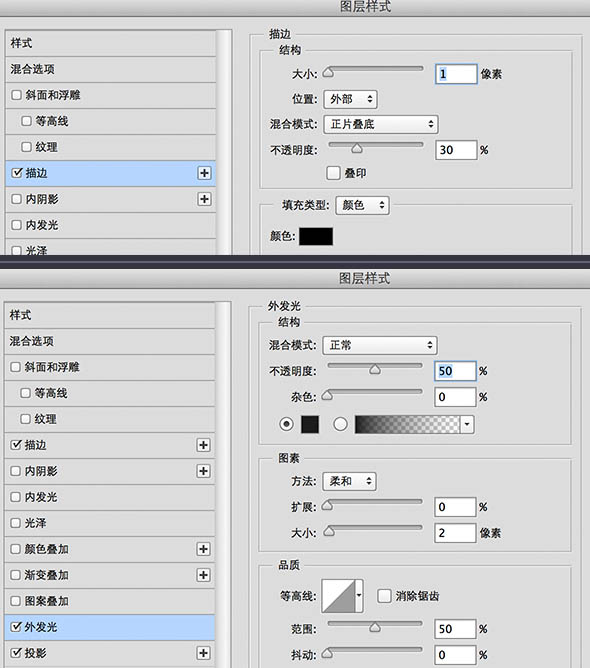The width and height of the screenshot is (590, 668).
Task: Click 范围 slider handle
Action: [x=375, y=627]
